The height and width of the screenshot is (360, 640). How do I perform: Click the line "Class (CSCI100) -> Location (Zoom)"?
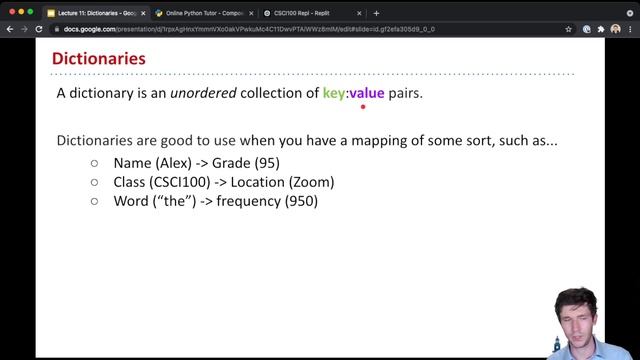(224, 182)
